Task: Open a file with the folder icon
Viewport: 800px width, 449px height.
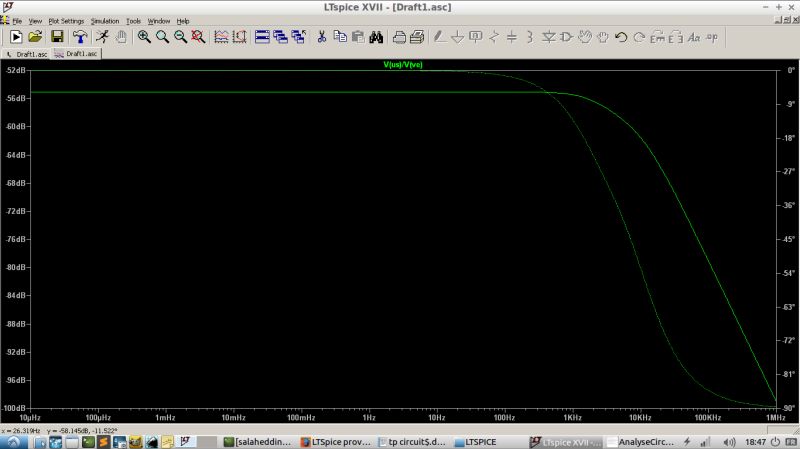Action: (x=35, y=37)
